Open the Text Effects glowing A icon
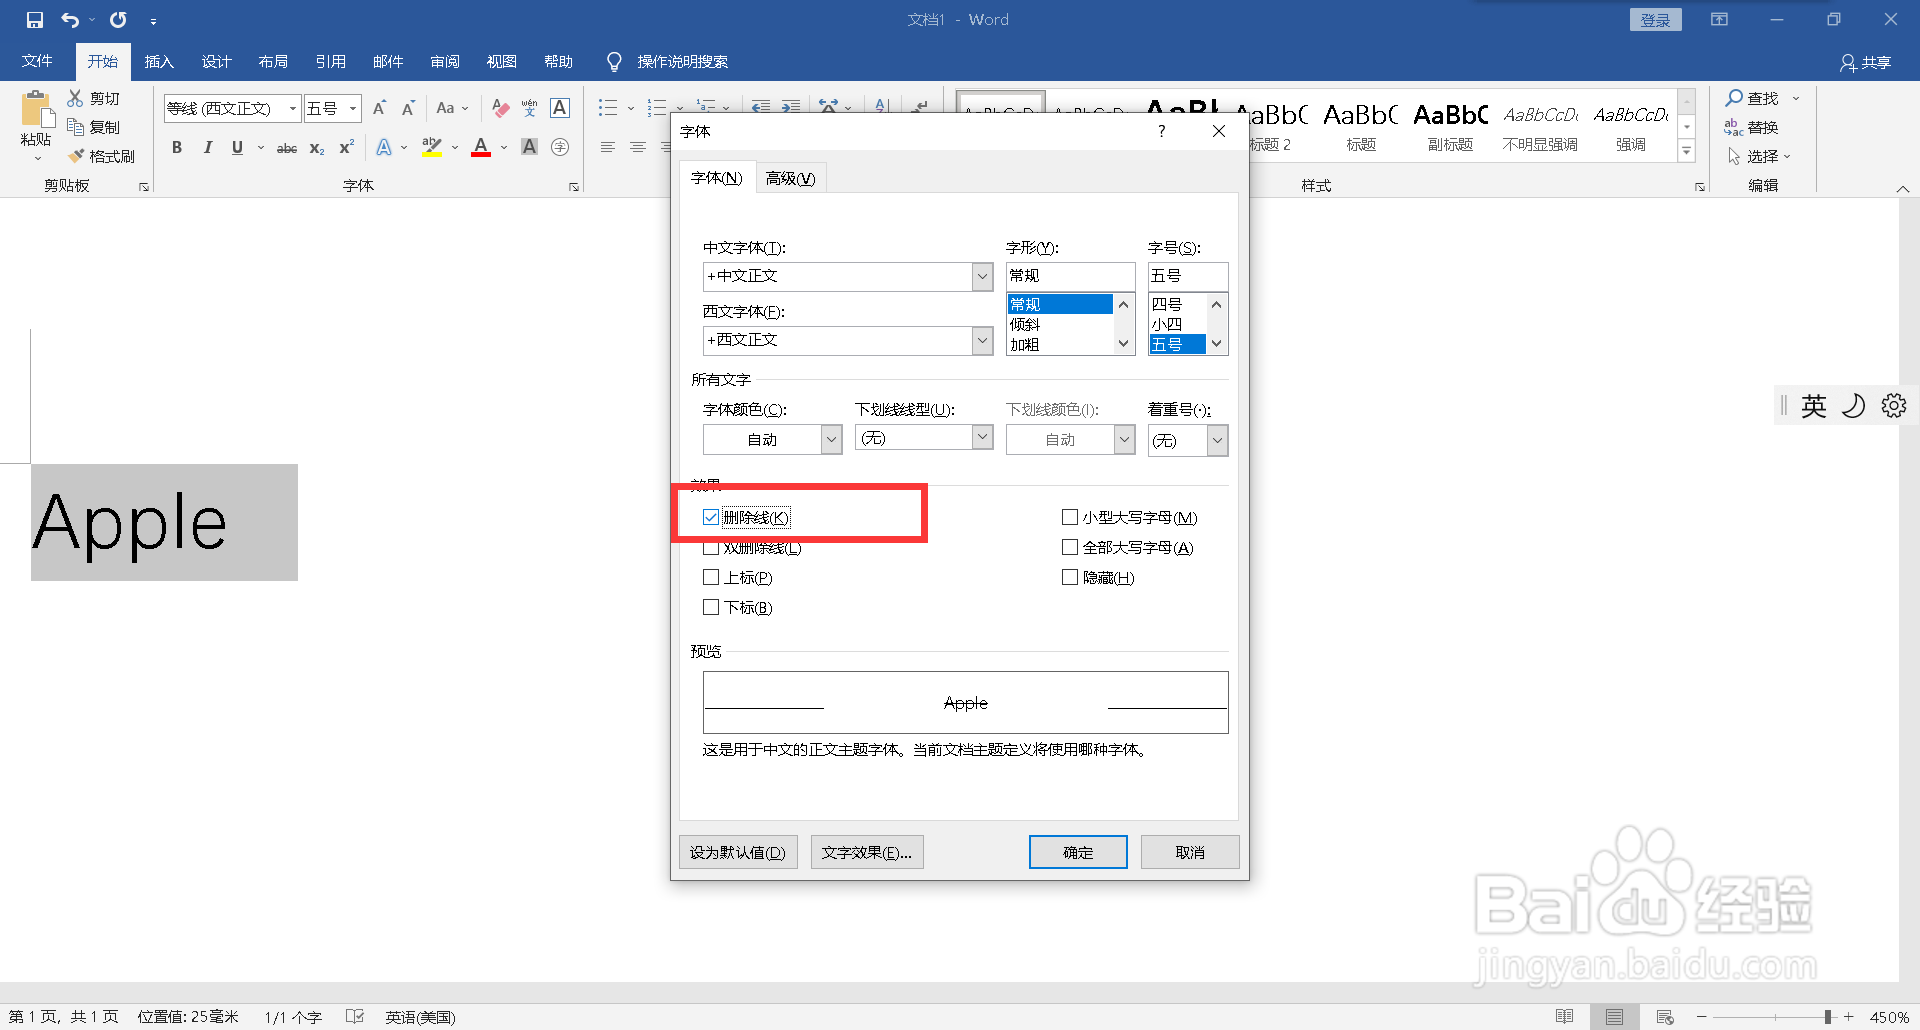 (384, 148)
